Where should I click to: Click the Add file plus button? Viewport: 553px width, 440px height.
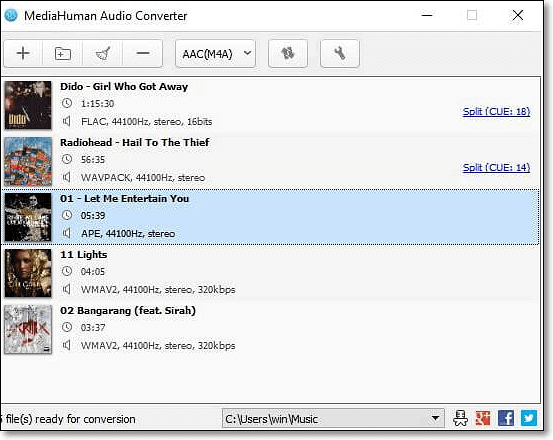click(23, 53)
